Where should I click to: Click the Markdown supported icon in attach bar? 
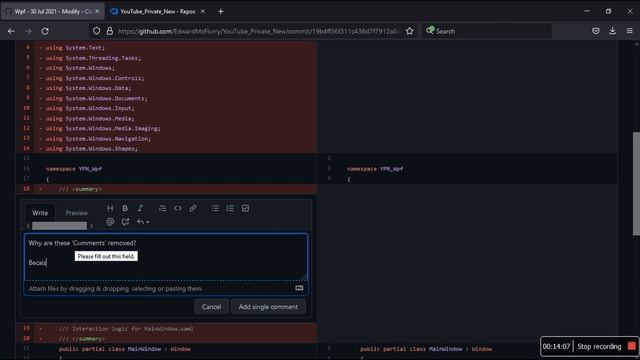point(299,288)
